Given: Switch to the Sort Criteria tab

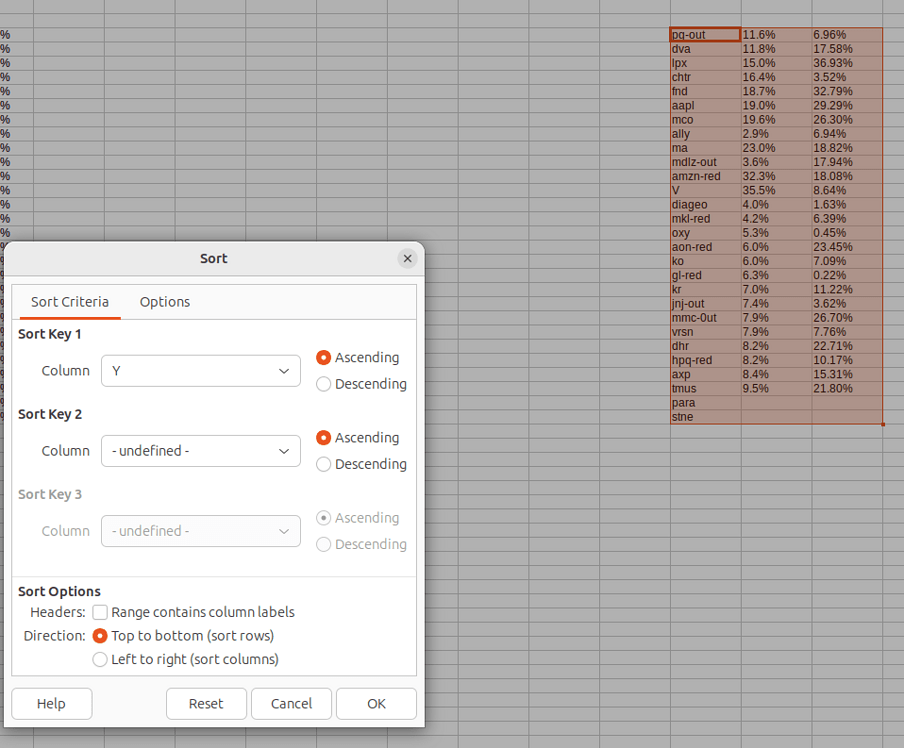Looking at the screenshot, I should [x=70, y=302].
